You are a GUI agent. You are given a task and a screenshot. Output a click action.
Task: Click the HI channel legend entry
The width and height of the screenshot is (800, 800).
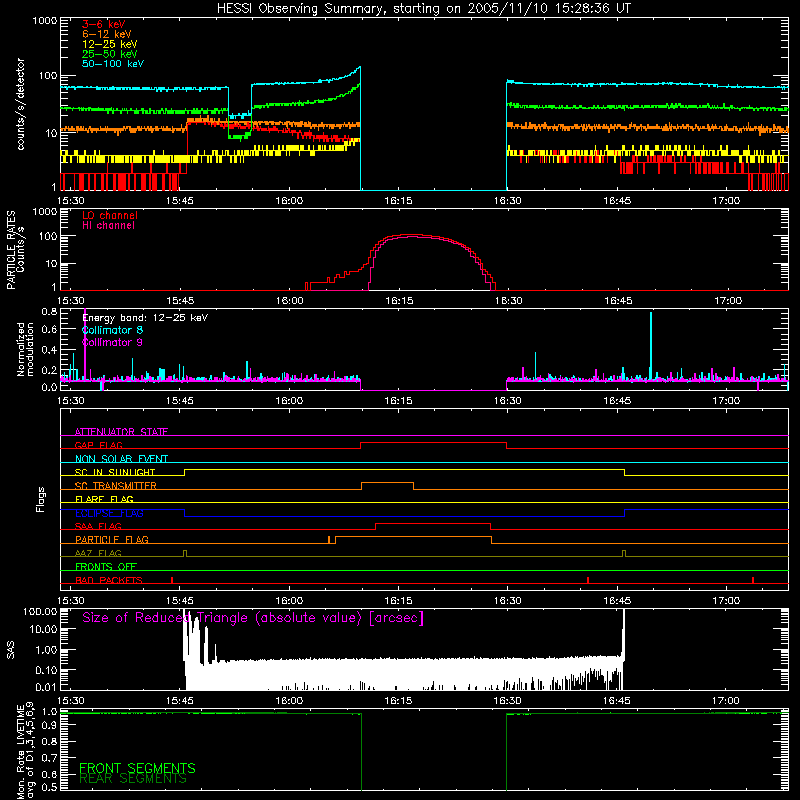[x=108, y=226]
